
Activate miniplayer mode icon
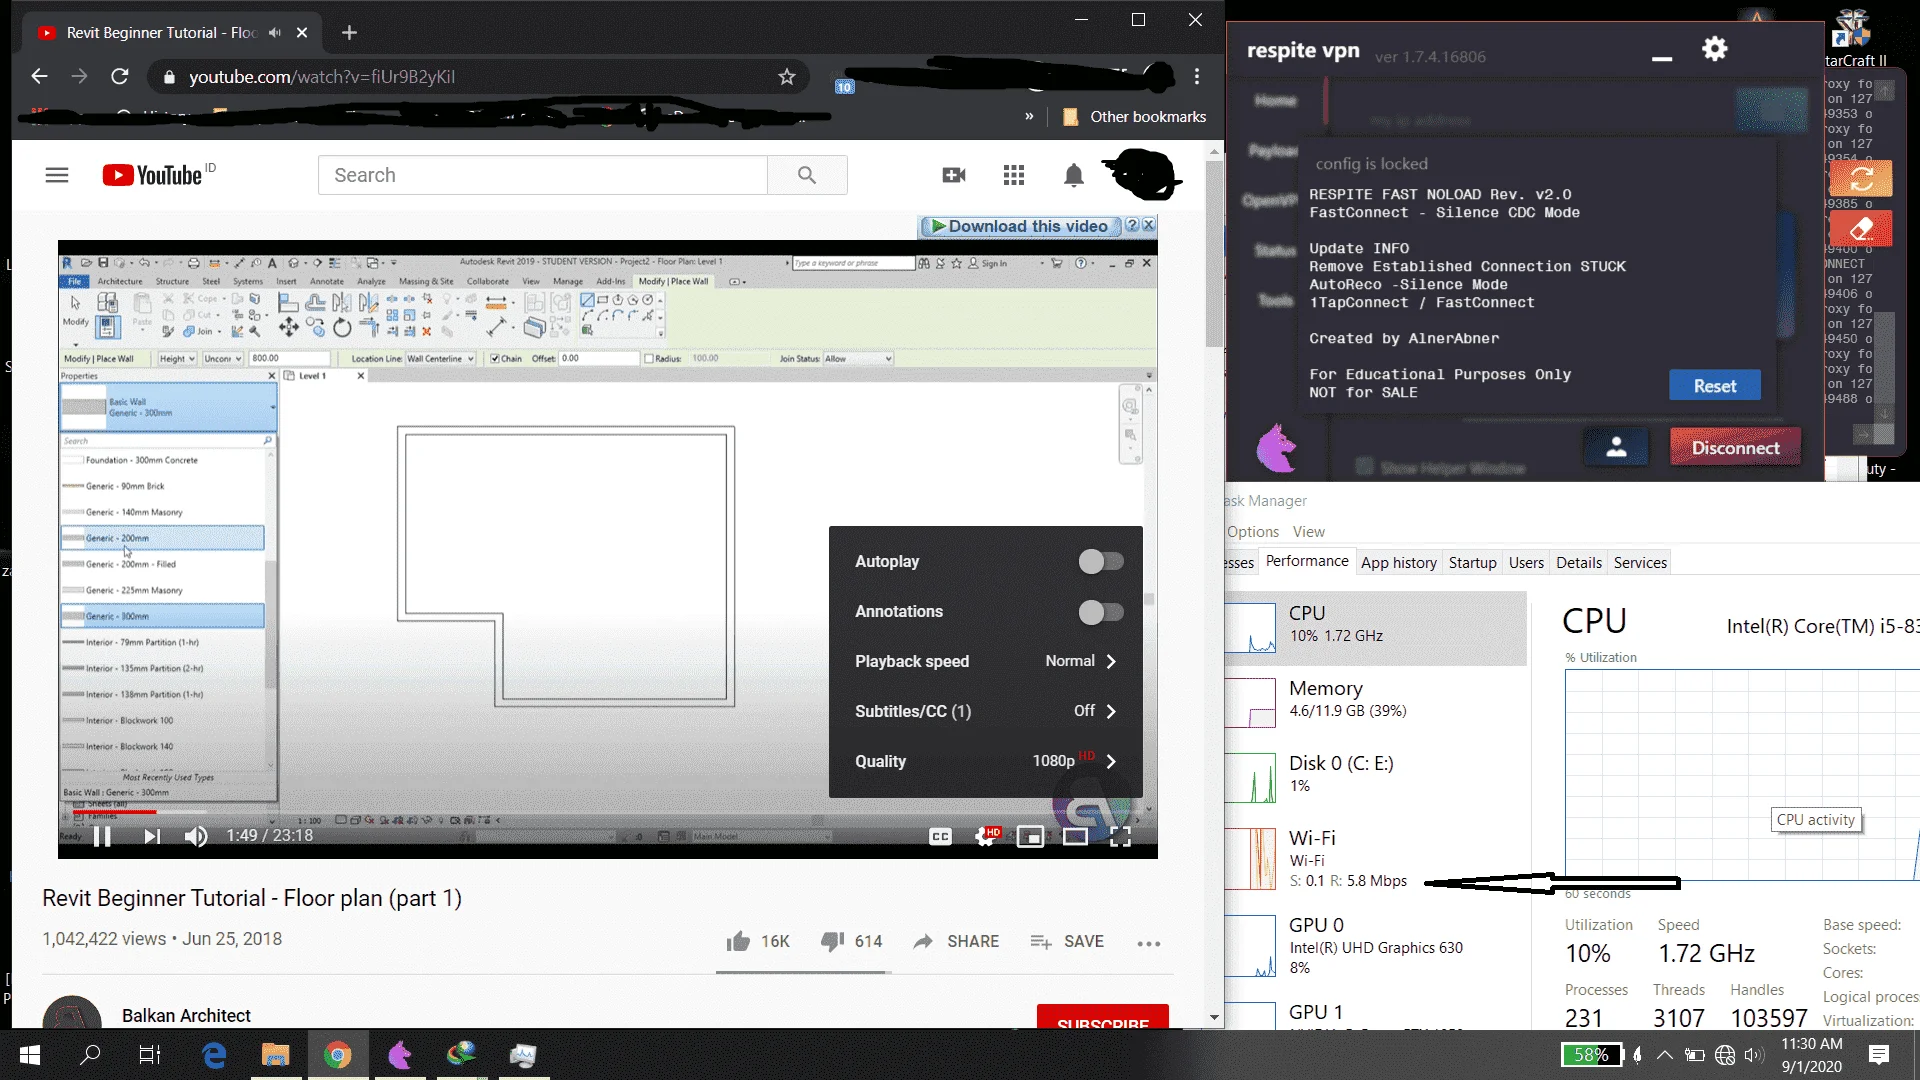[1030, 837]
